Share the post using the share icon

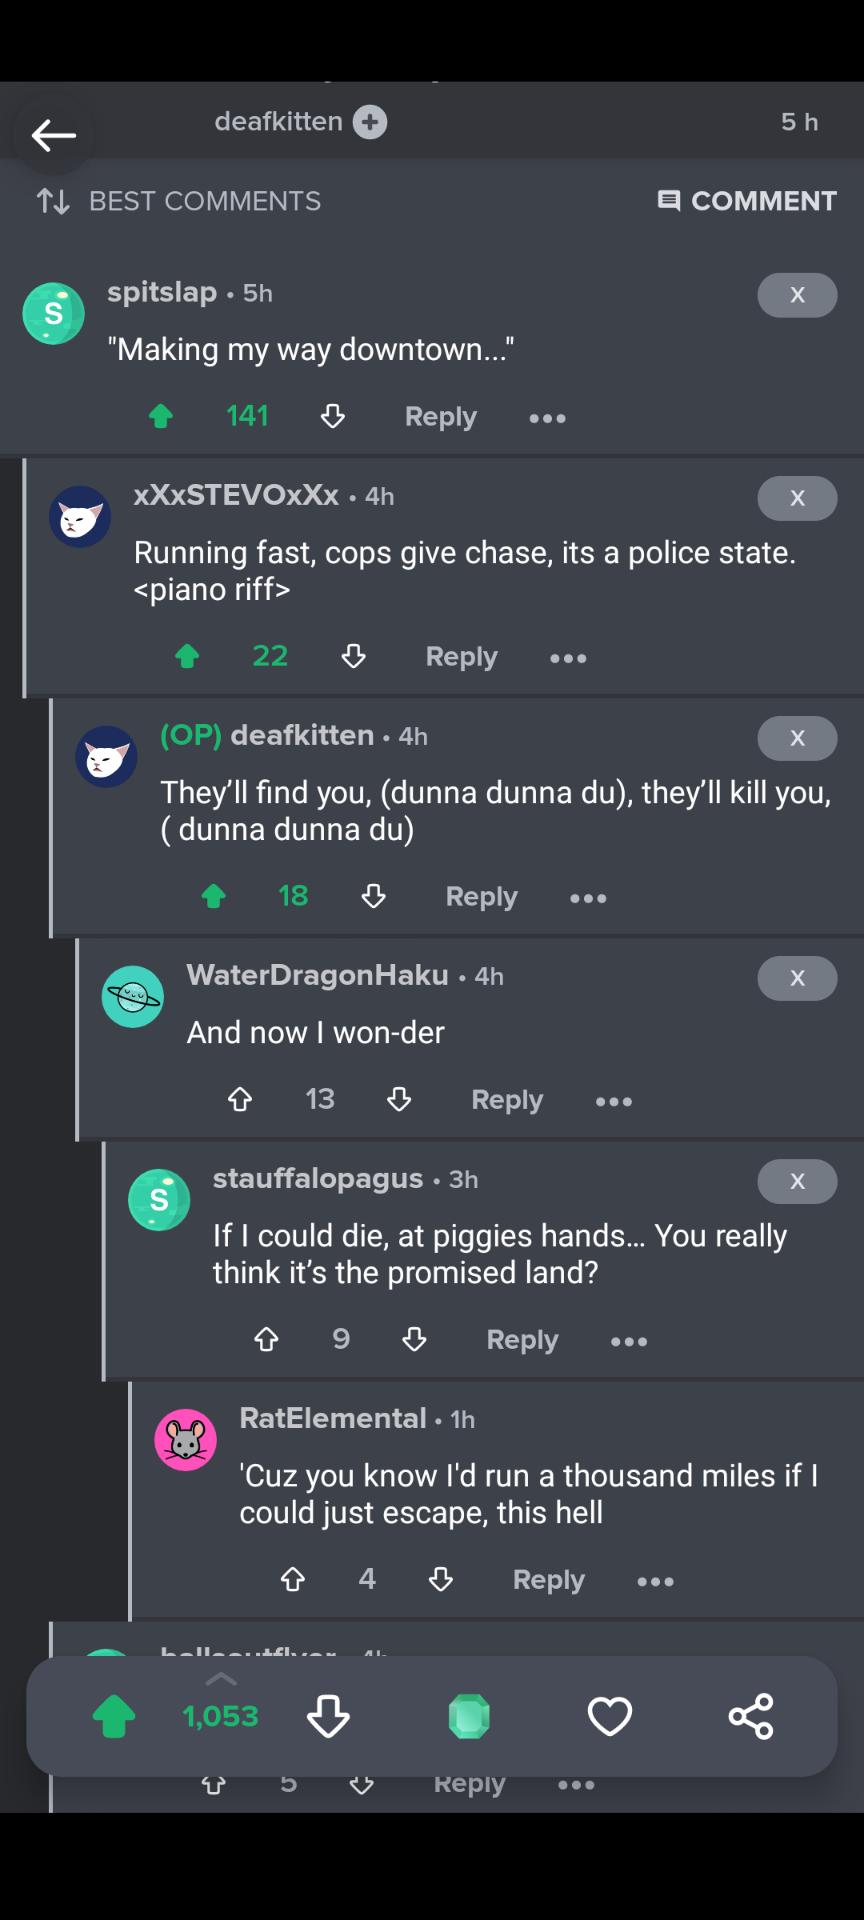(x=751, y=1716)
